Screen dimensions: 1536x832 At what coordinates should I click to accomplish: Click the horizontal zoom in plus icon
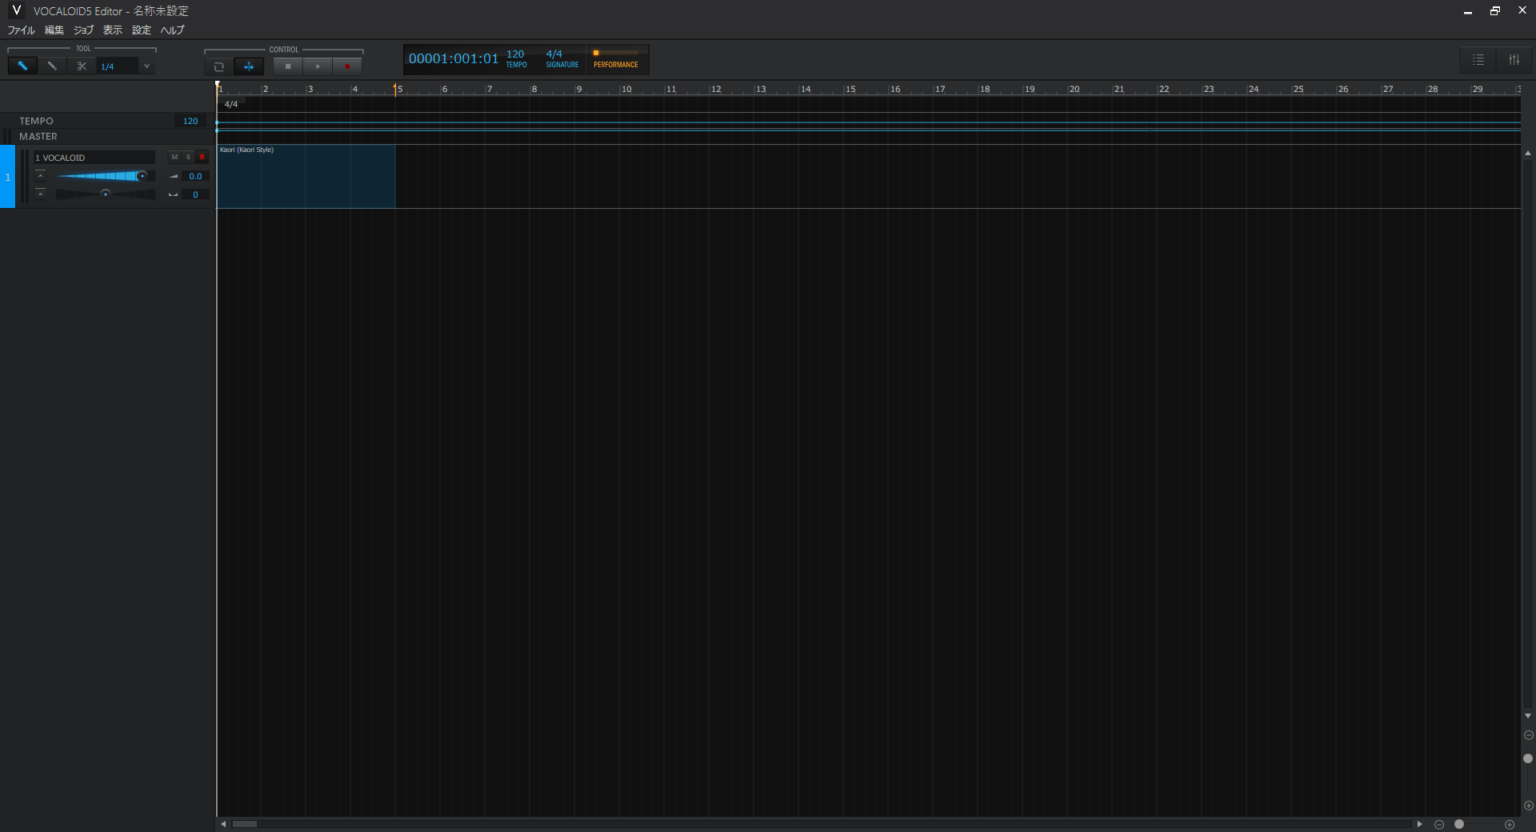click(x=1509, y=824)
